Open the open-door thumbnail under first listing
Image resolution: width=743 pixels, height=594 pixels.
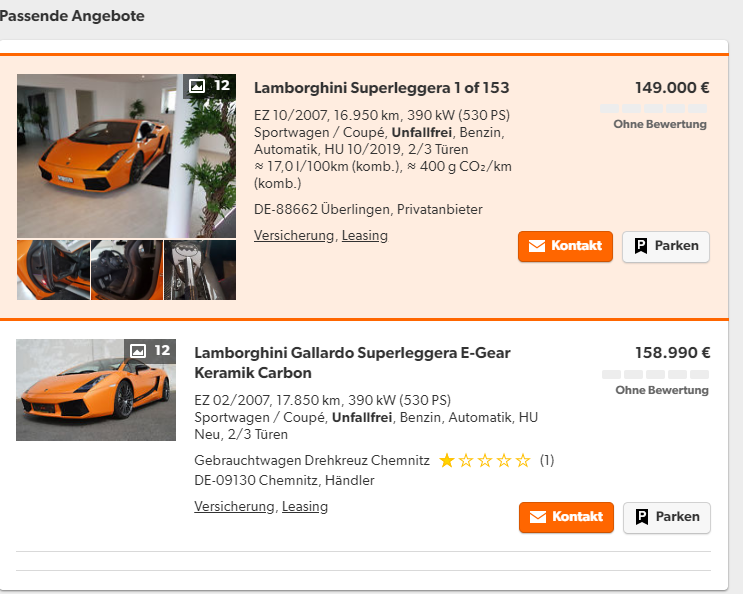52,270
